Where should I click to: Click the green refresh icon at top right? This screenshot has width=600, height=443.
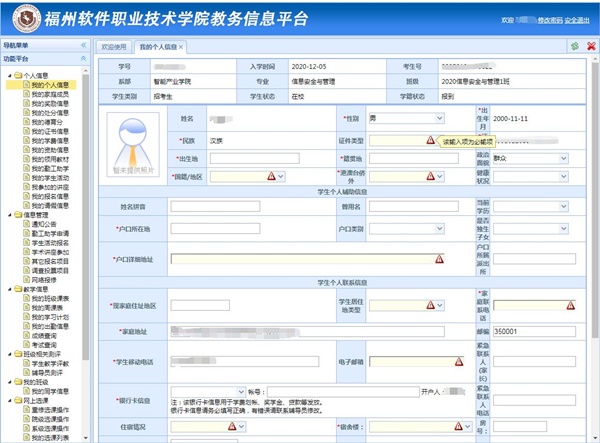[575, 47]
